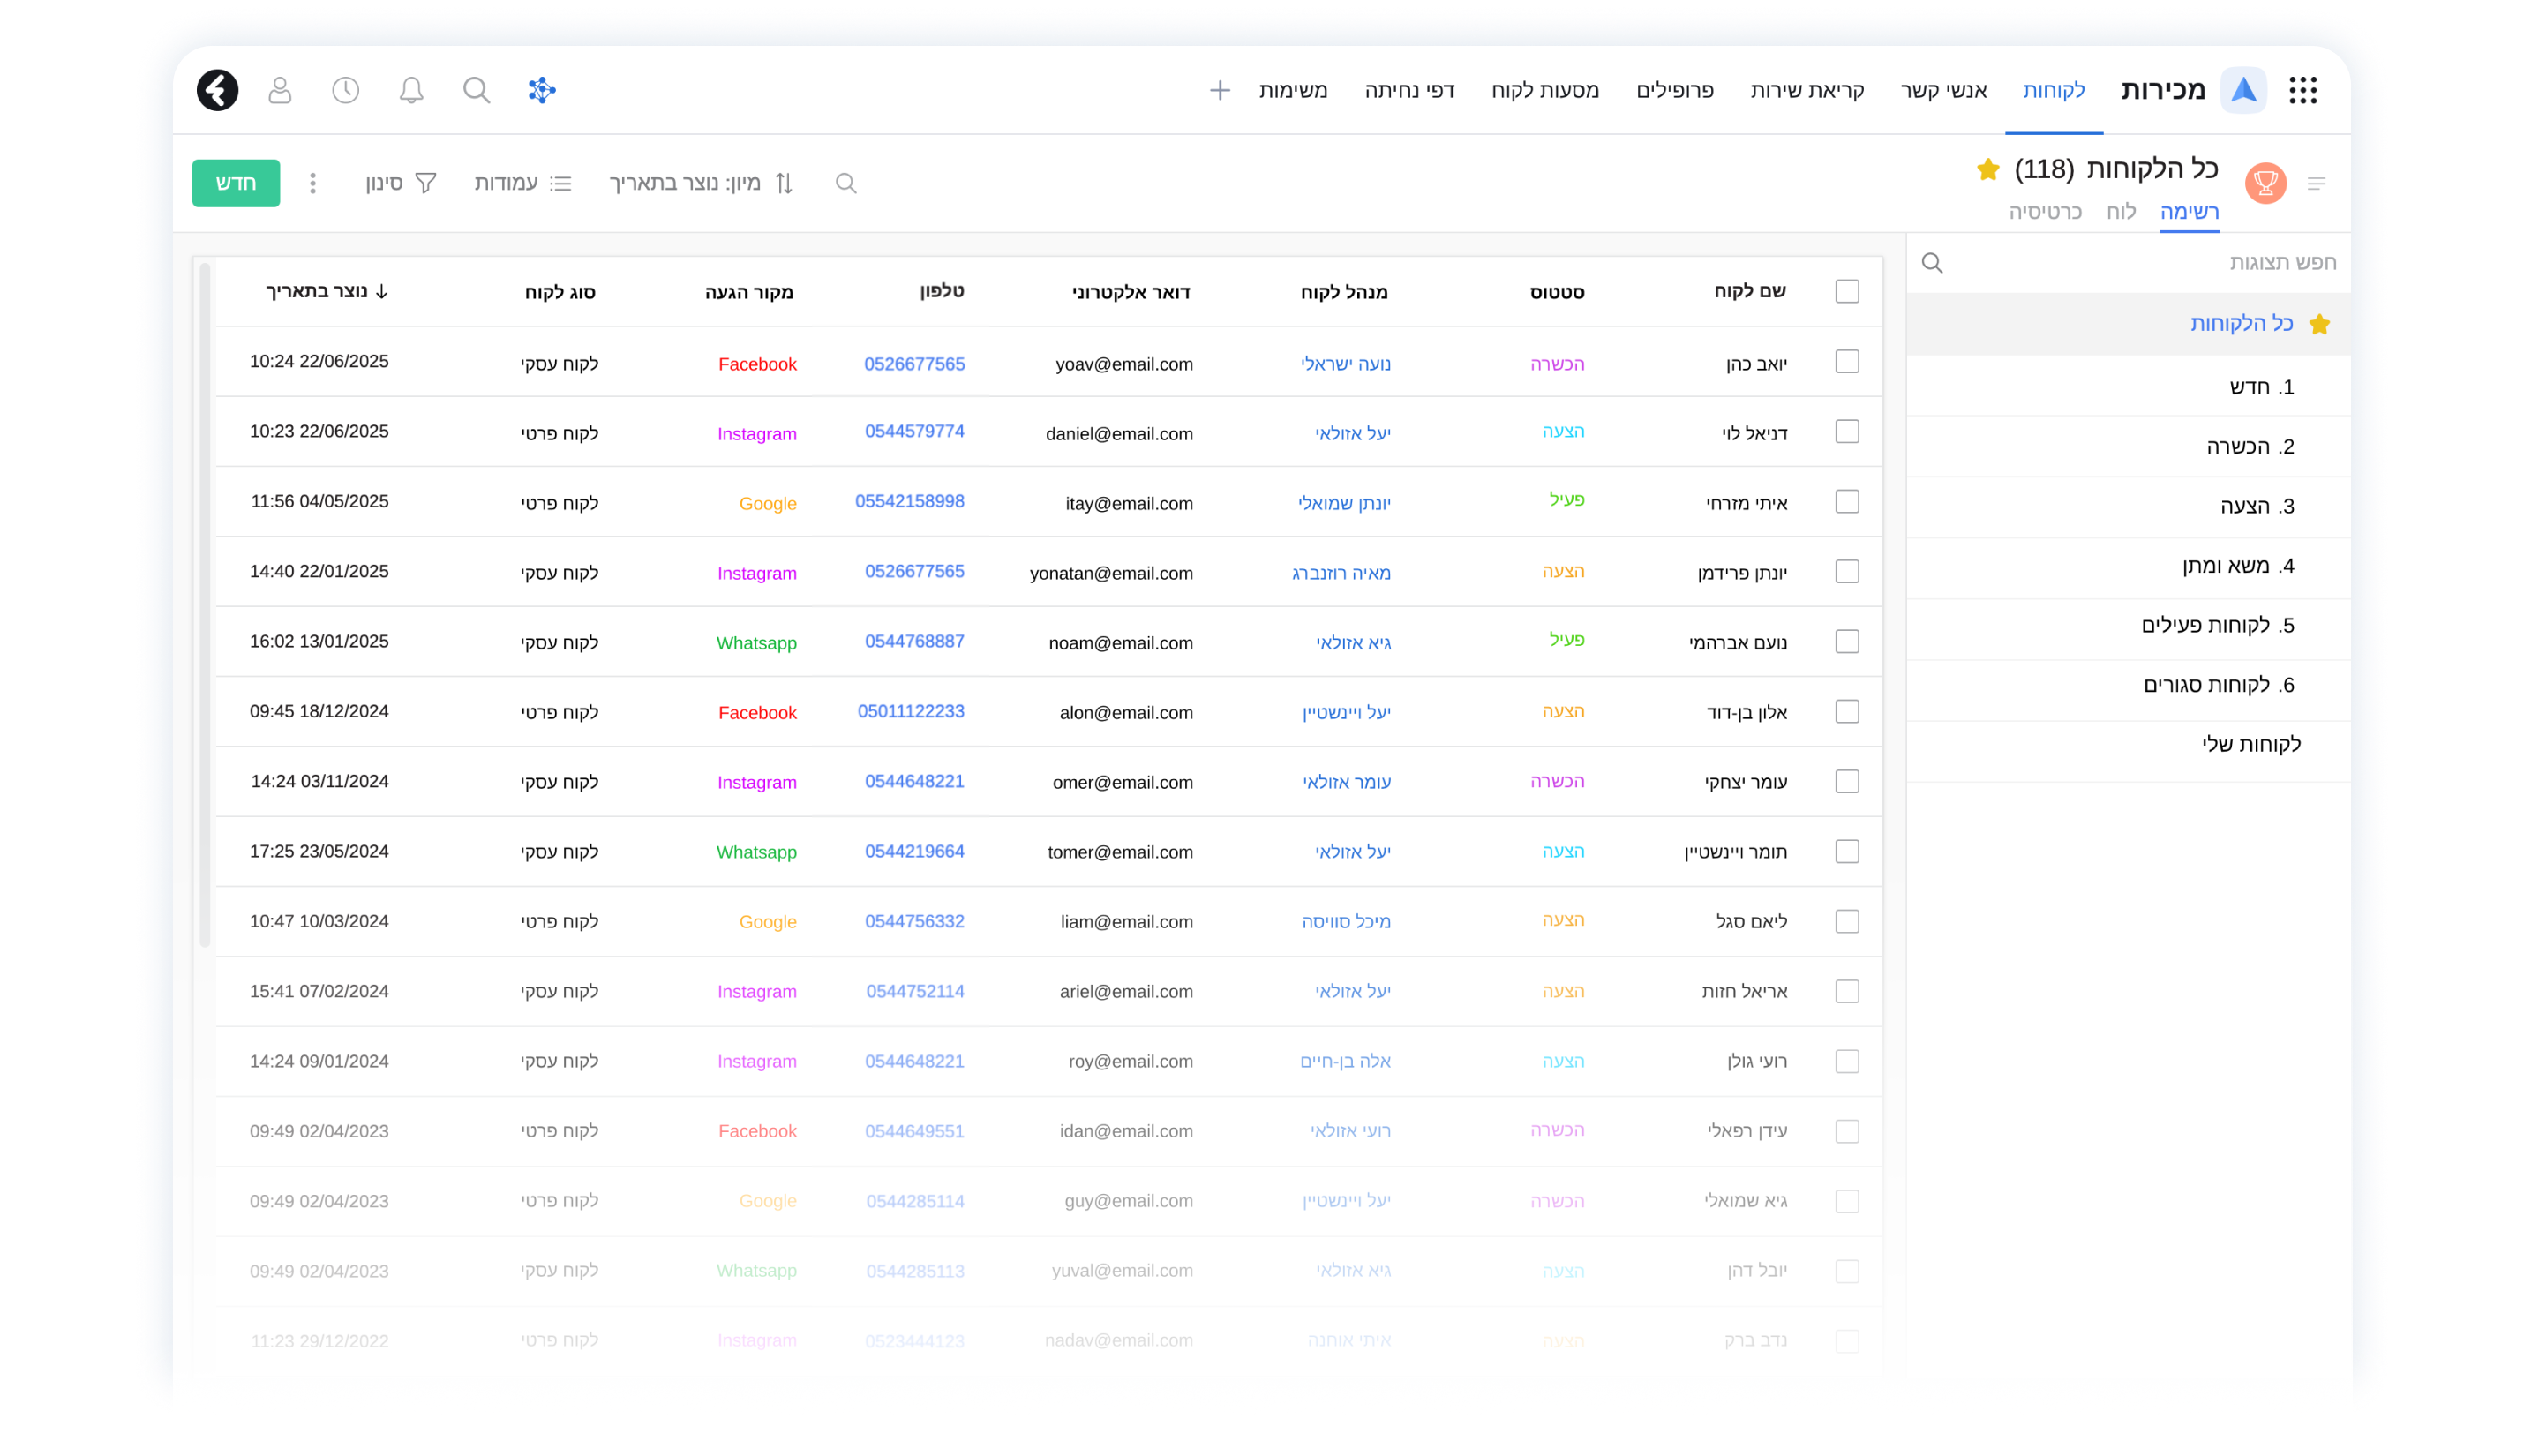
Task: Click the orange trophy icon
Action: pos(2265,183)
